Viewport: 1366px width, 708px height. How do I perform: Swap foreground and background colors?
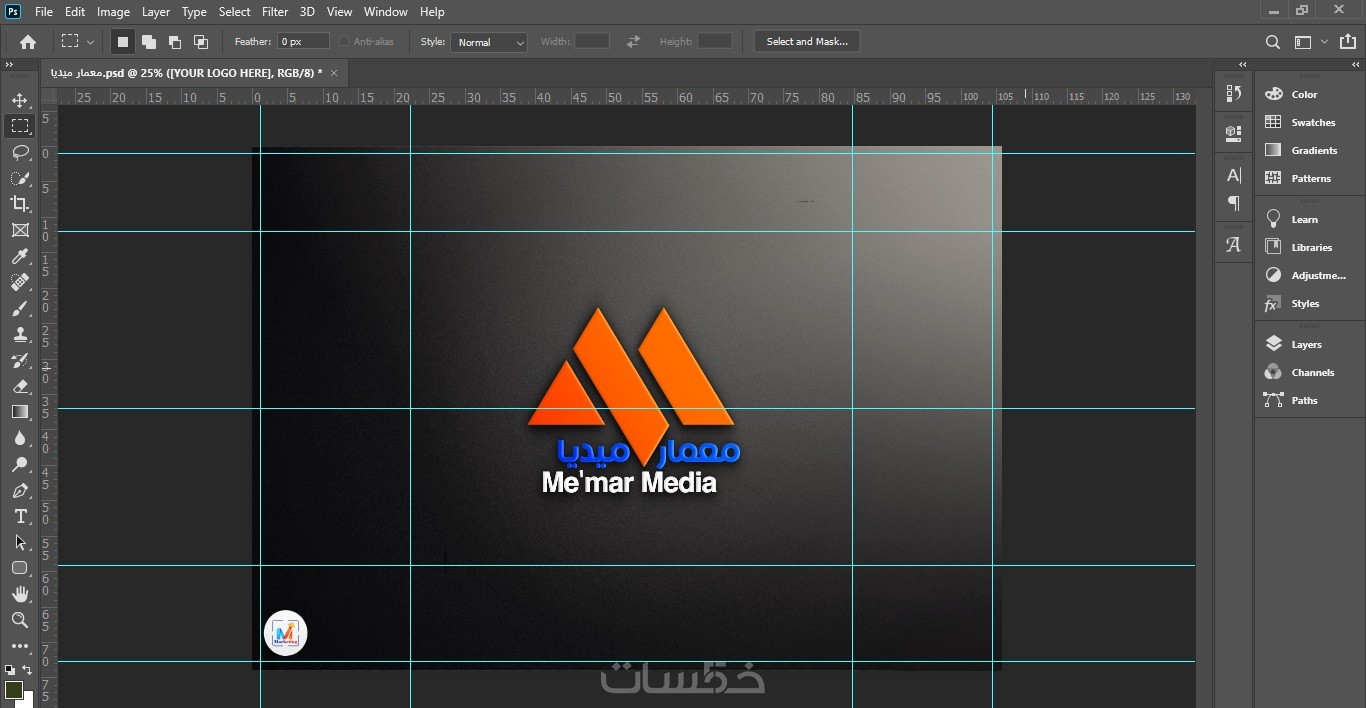click(27, 670)
